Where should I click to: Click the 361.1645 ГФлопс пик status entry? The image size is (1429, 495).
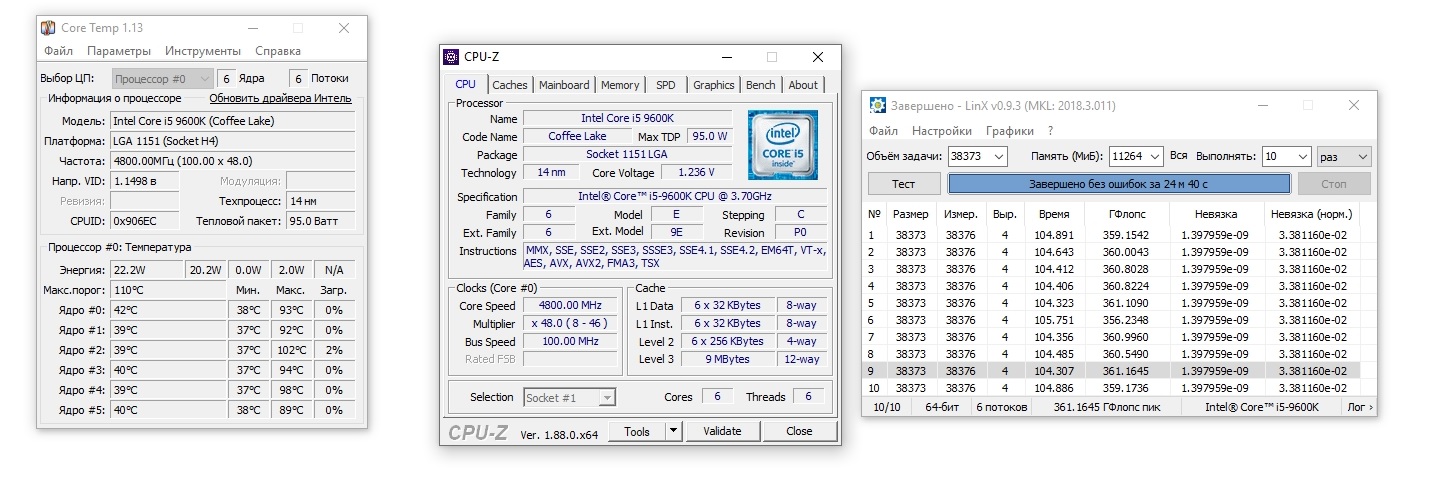click(x=1106, y=407)
